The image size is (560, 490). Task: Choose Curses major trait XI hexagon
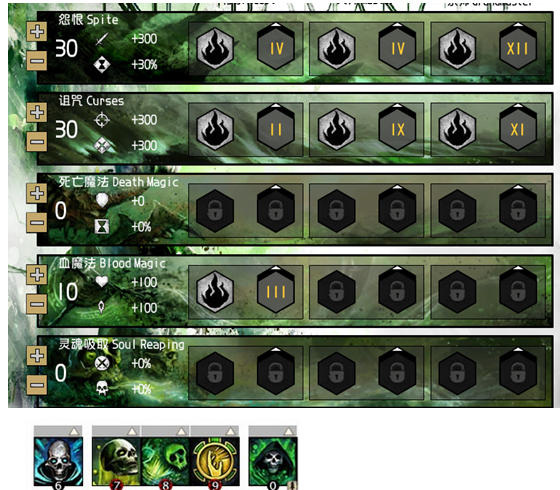coord(518,130)
